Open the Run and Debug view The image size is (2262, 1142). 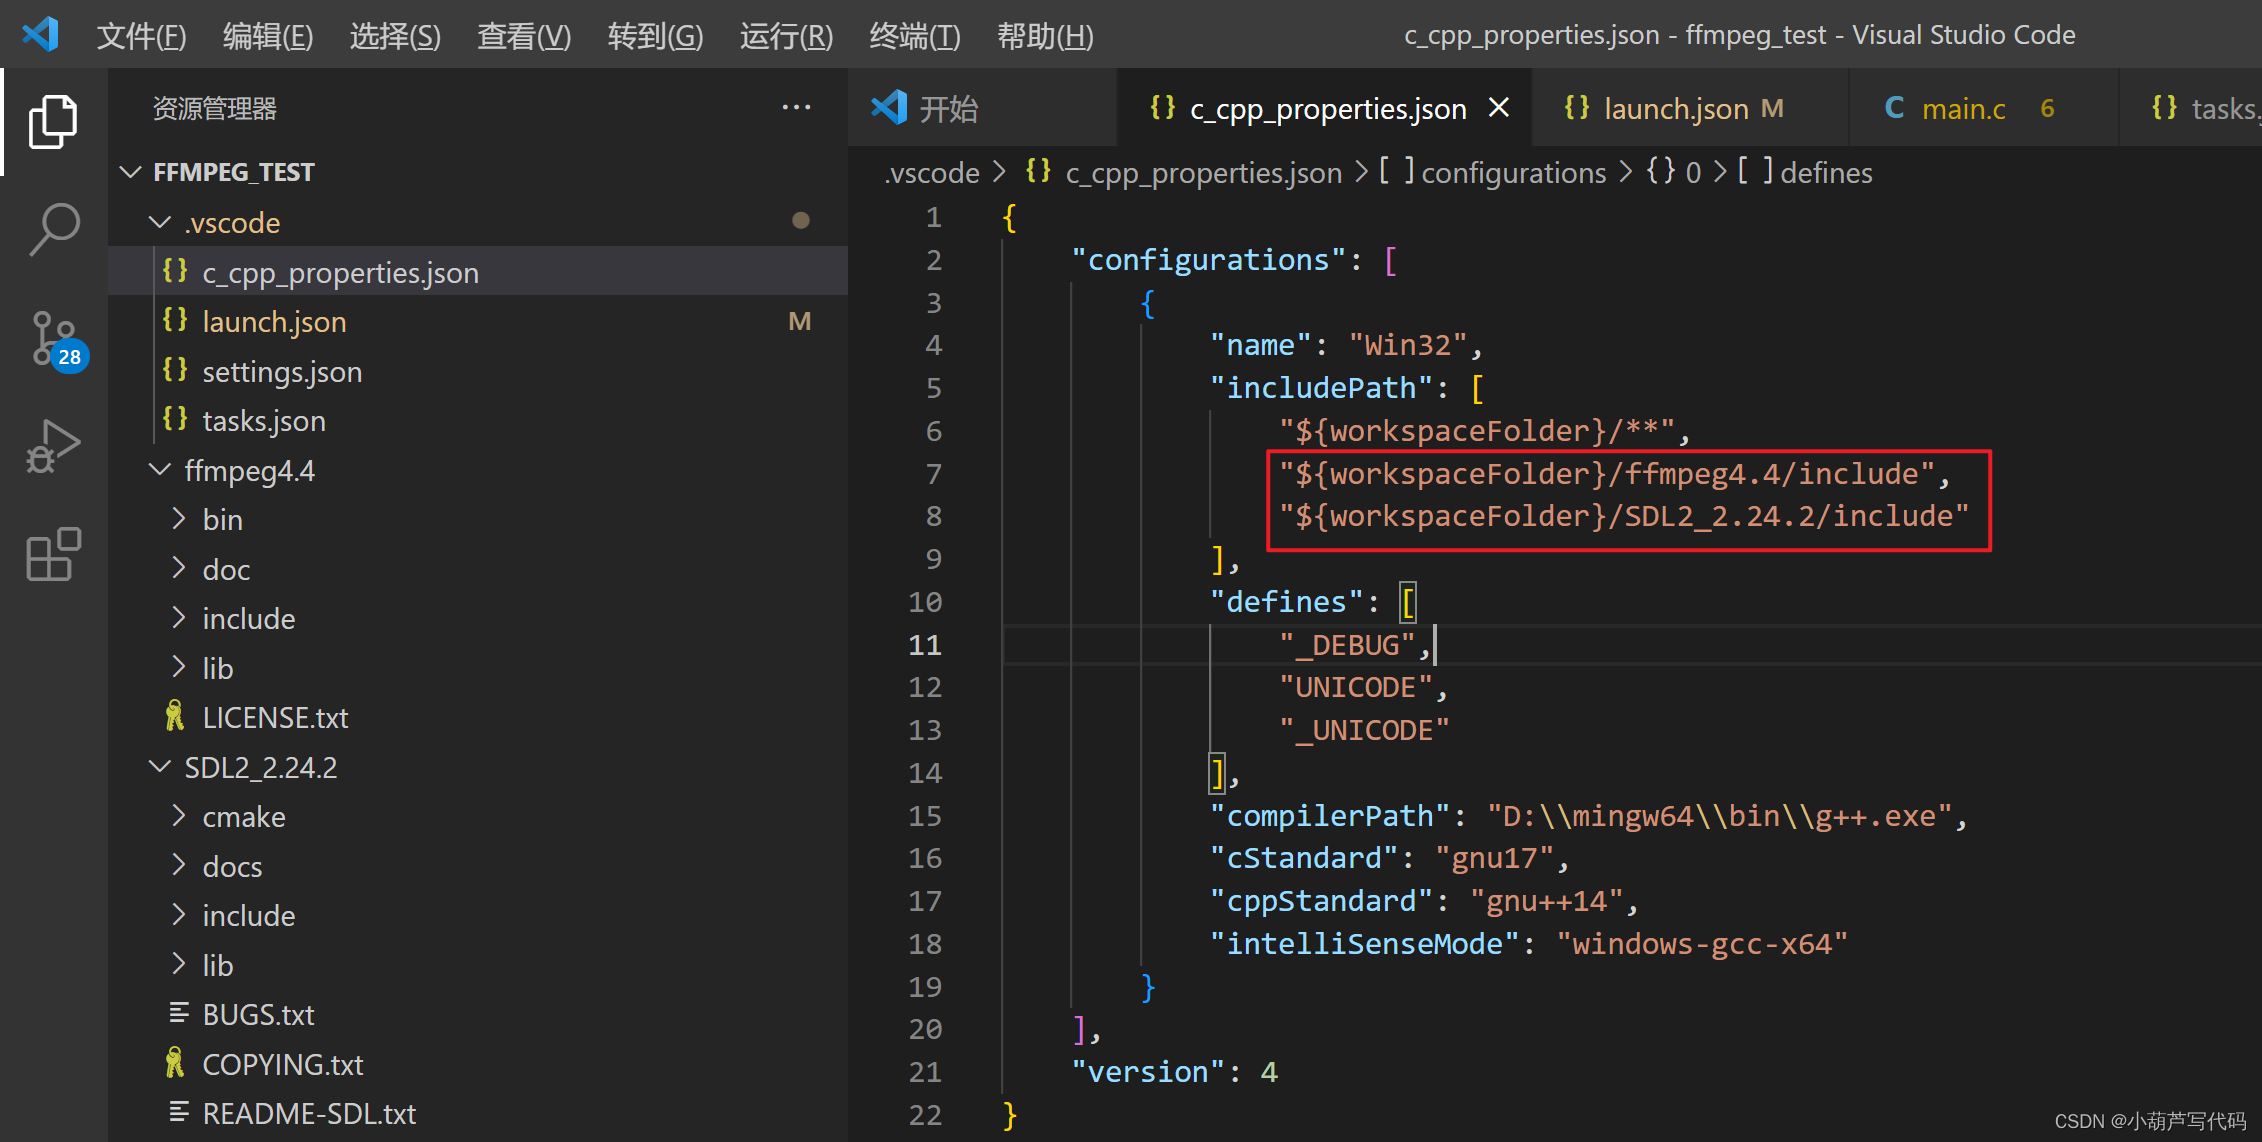pyautogui.click(x=52, y=447)
